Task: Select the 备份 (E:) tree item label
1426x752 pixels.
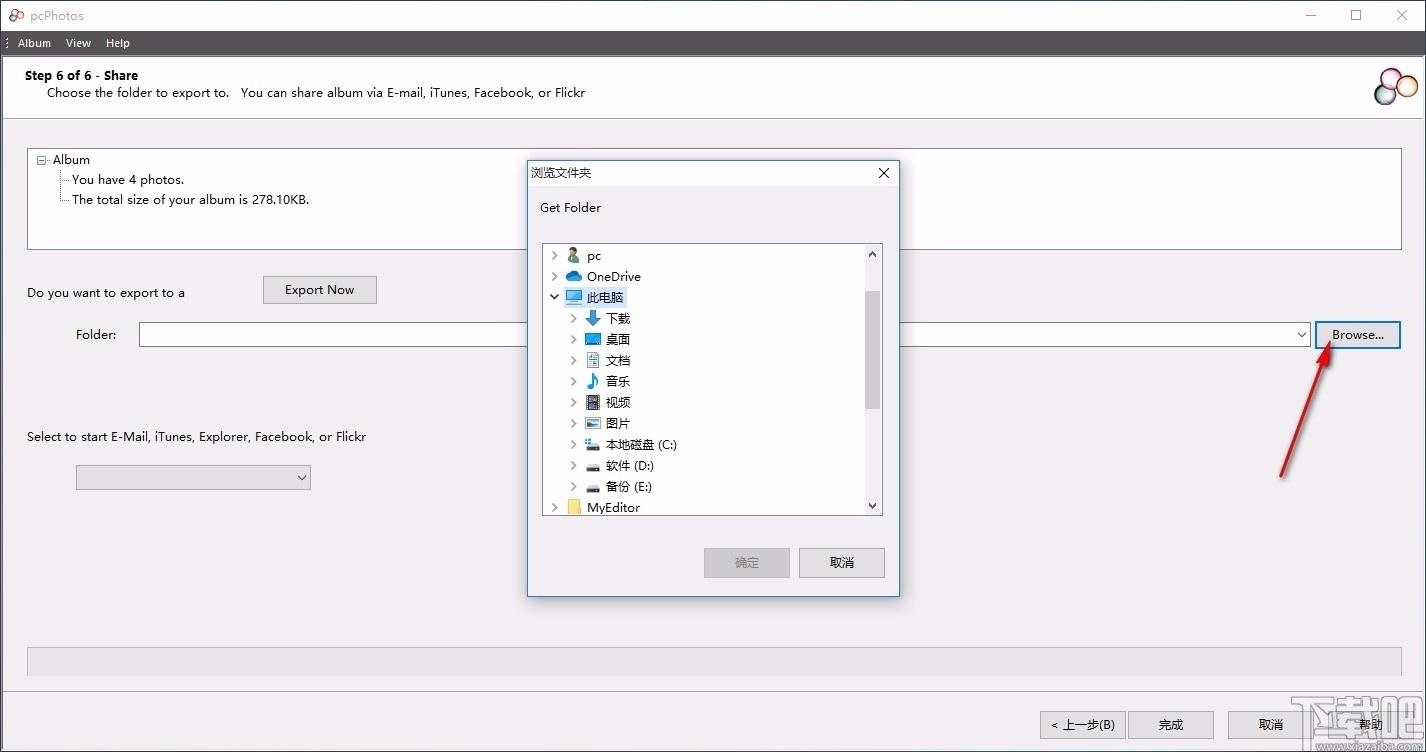Action: click(629, 487)
